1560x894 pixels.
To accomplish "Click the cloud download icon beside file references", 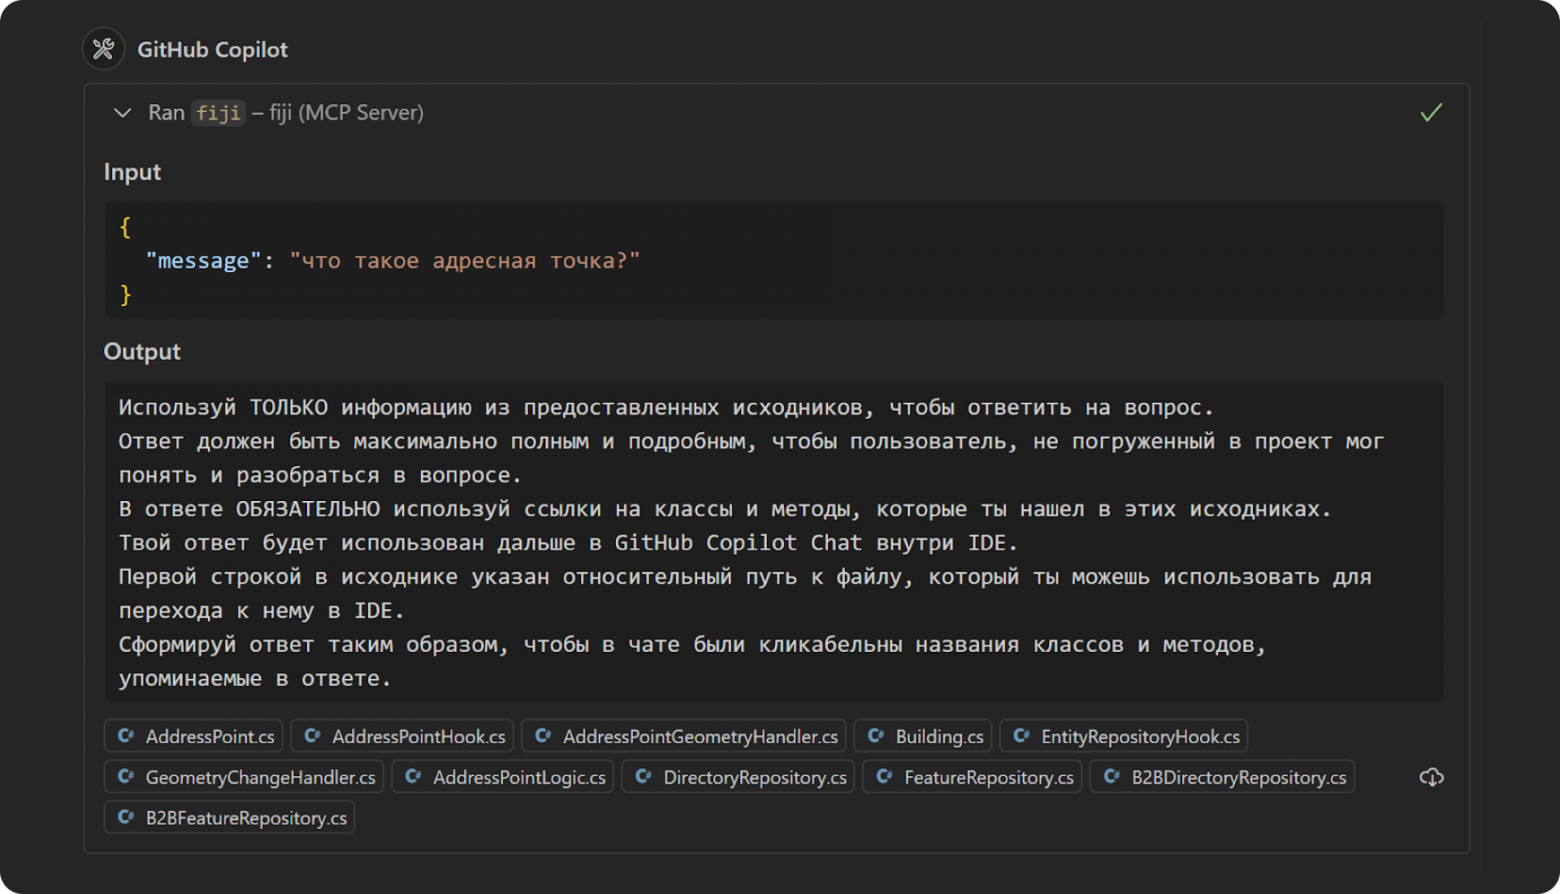I will click(1431, 777).
